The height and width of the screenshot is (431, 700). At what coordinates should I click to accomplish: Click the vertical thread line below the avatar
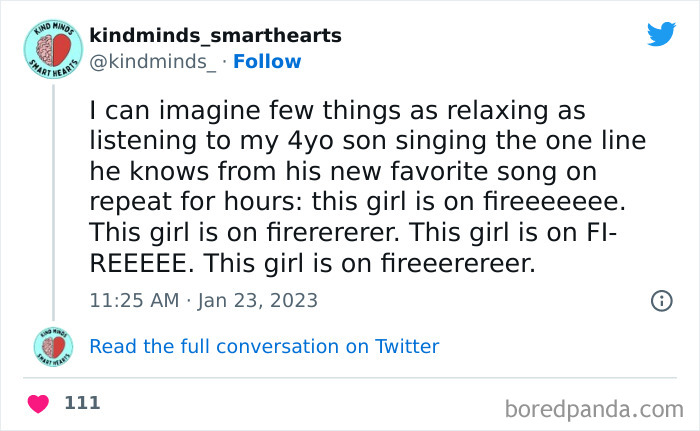click(x=52, y=200)
